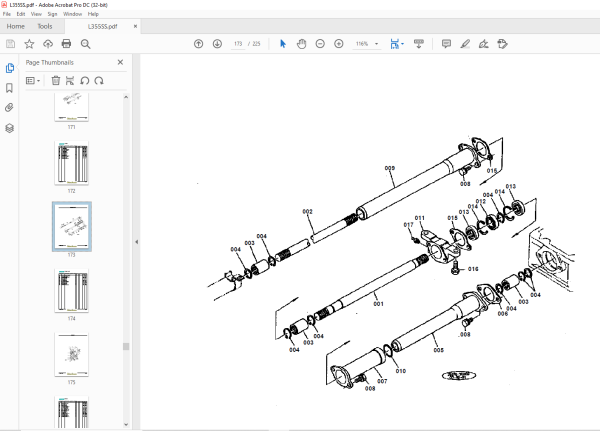
Task: Switch to the Home tab
Action: 16,26
